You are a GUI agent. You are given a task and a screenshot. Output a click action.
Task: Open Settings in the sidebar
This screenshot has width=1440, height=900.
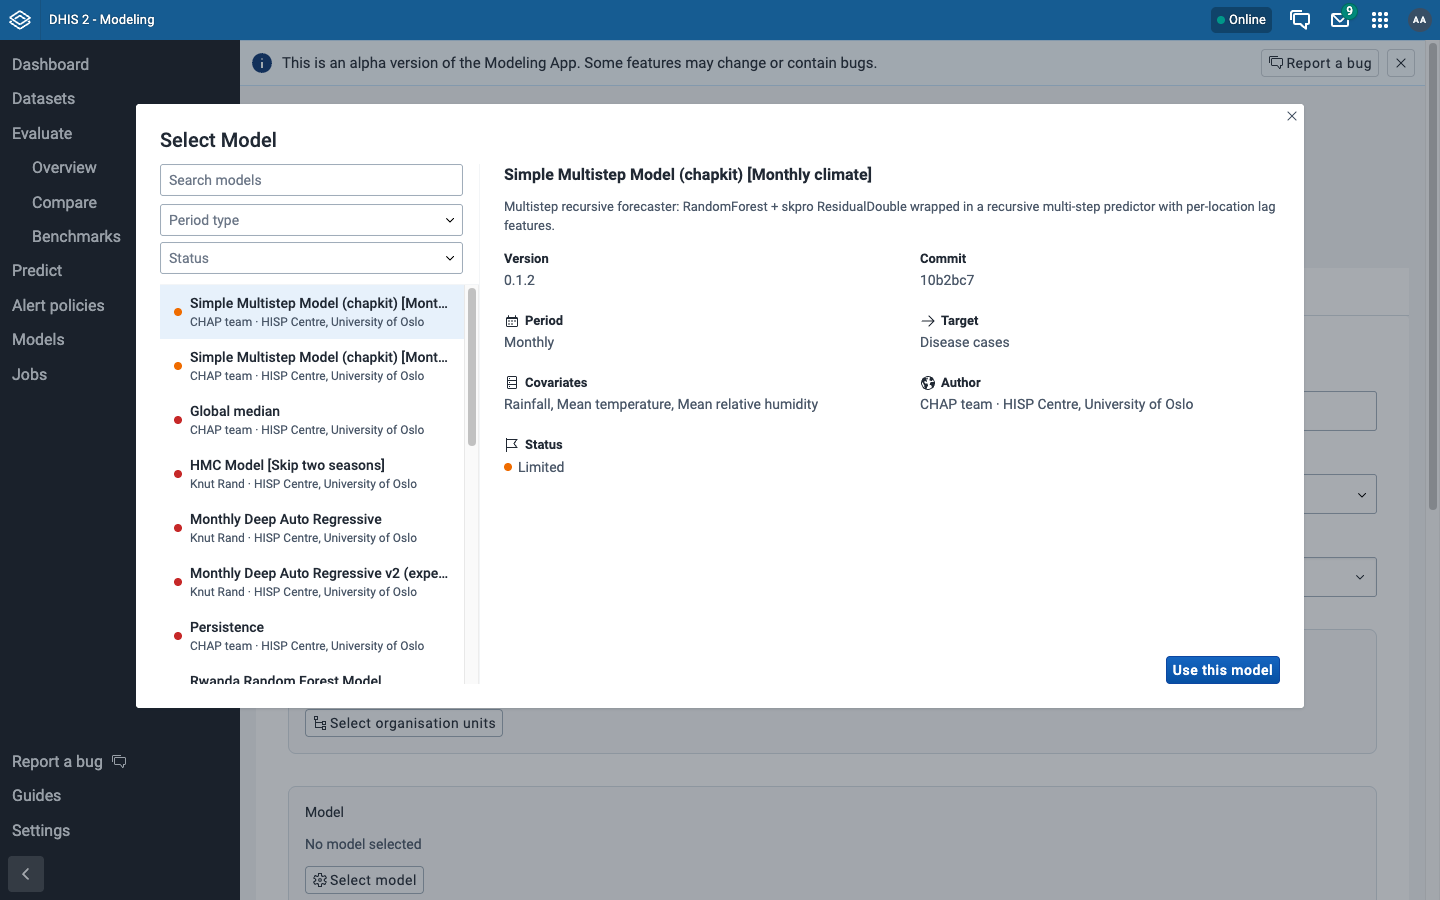click(41, 830)
